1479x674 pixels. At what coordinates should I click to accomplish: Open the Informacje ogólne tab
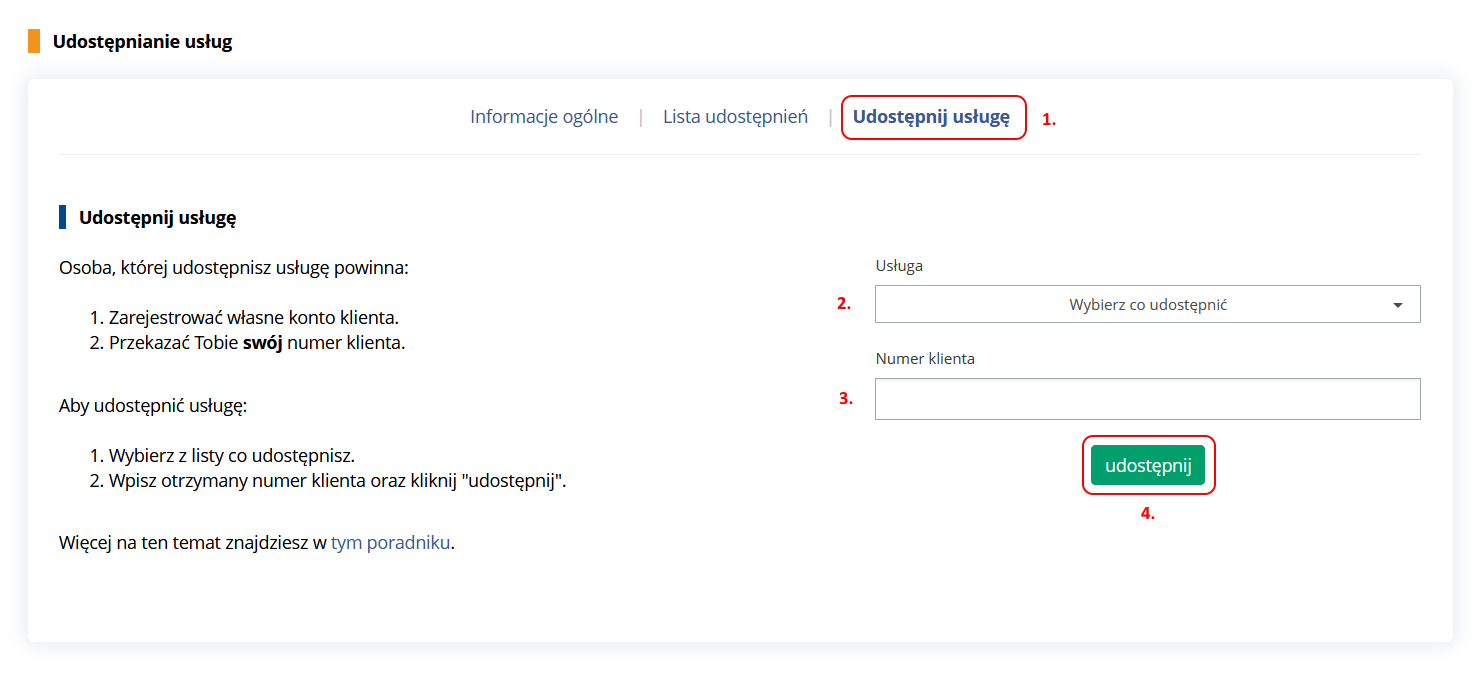544,117
